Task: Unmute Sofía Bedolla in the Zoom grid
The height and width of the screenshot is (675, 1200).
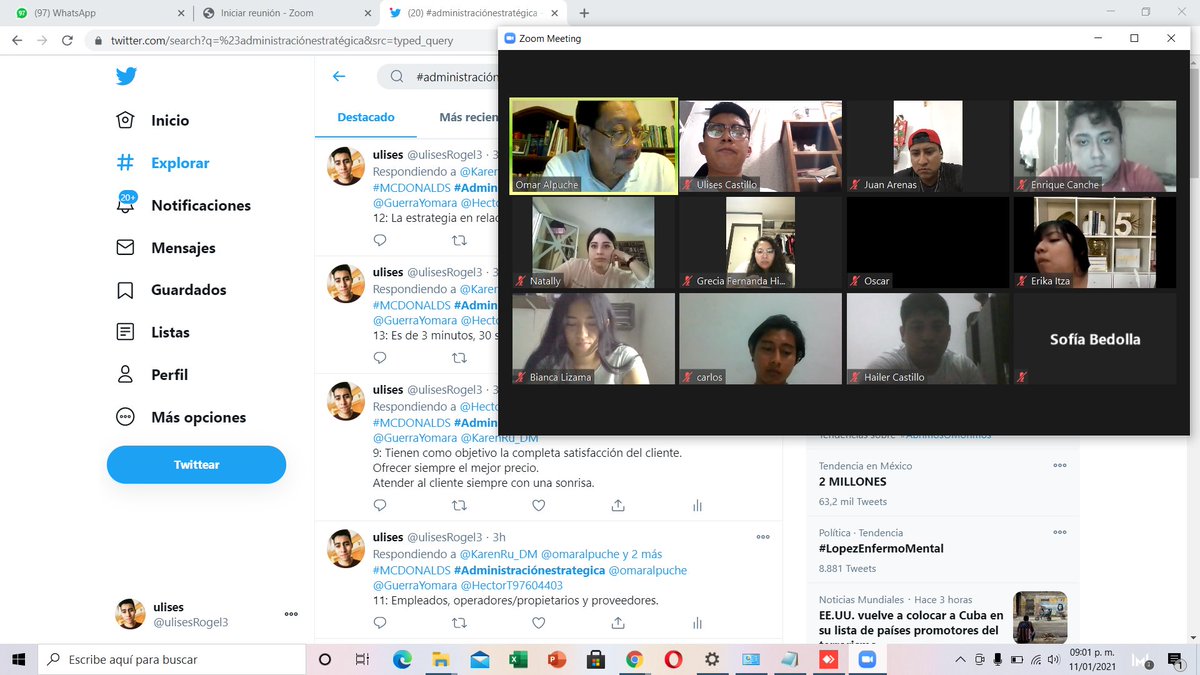Action: pos(1021,377)
